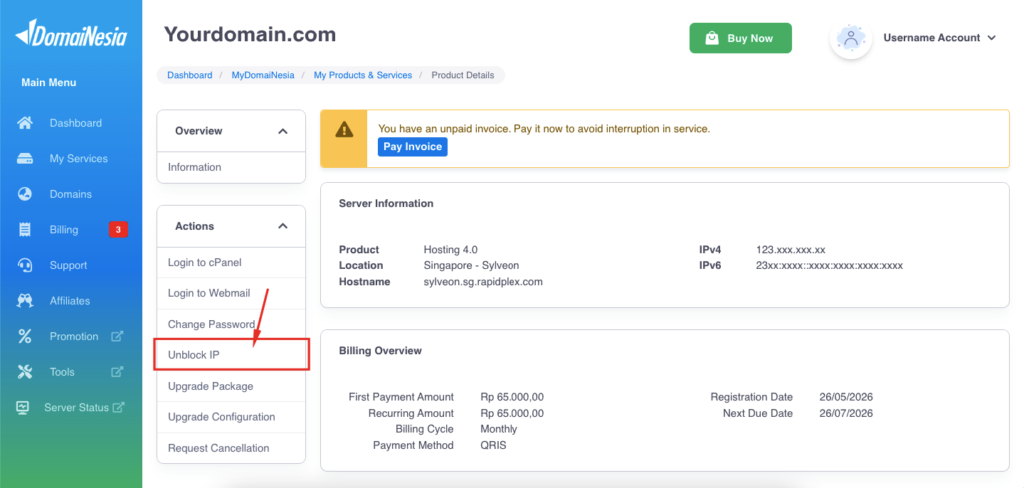Image resolution: width=1024 pixels, height=488 pixels.
Task: Click external link icon beside Server Status
Action: click(x=118, y=407)
